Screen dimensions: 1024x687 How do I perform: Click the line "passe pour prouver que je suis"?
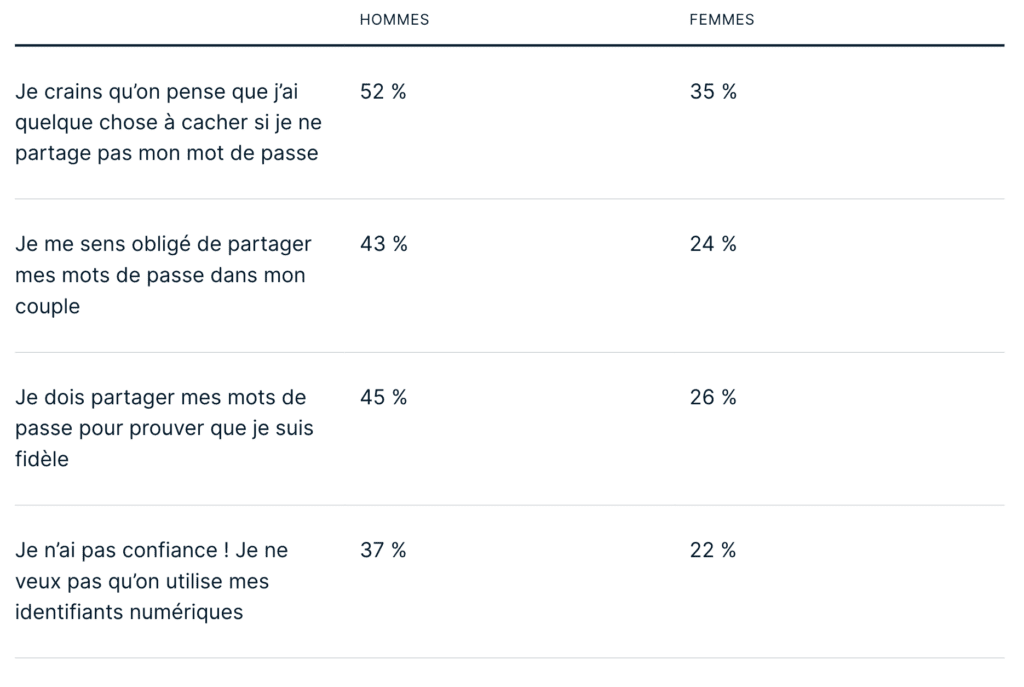coord(164,429)
